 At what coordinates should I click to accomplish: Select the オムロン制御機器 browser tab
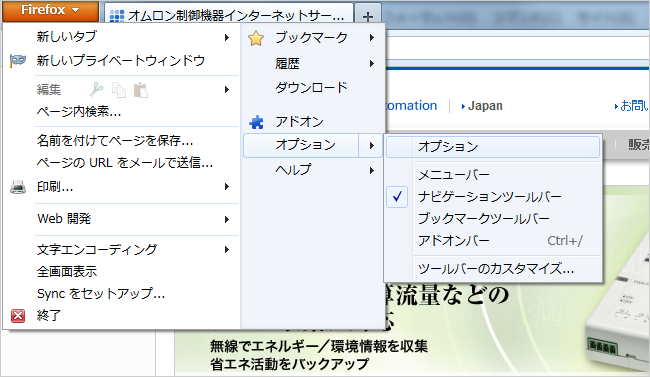[229, 16]
